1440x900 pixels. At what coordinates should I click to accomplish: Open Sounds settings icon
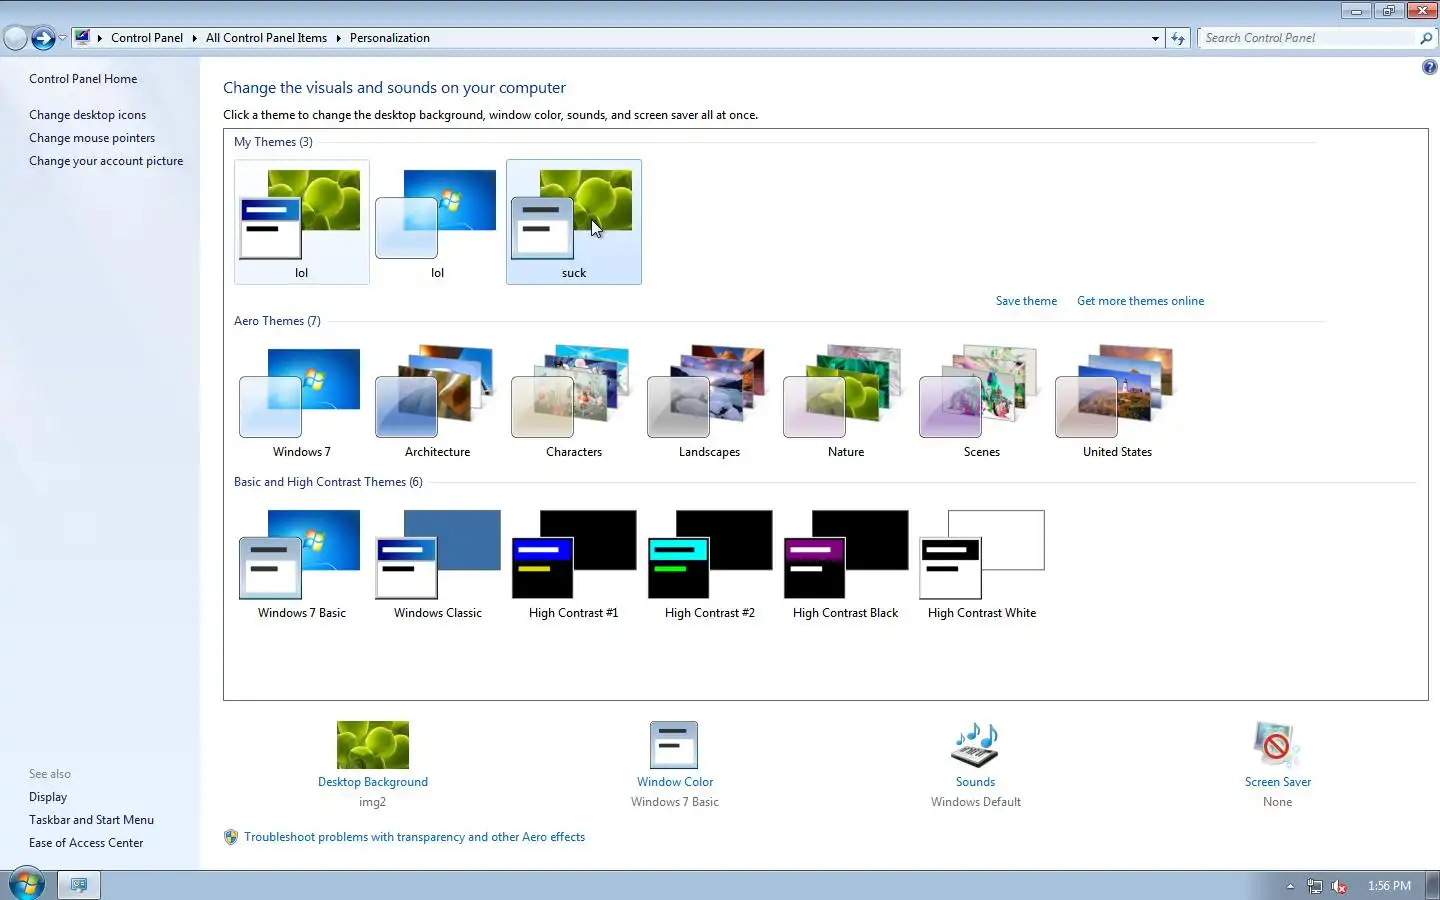[x=975, y=745]
